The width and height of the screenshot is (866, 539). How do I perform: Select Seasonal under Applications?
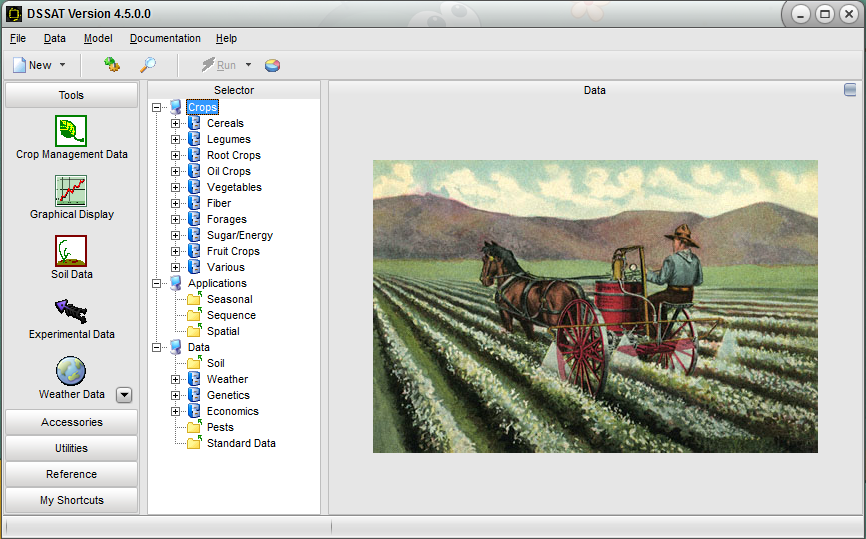point(230,299)
